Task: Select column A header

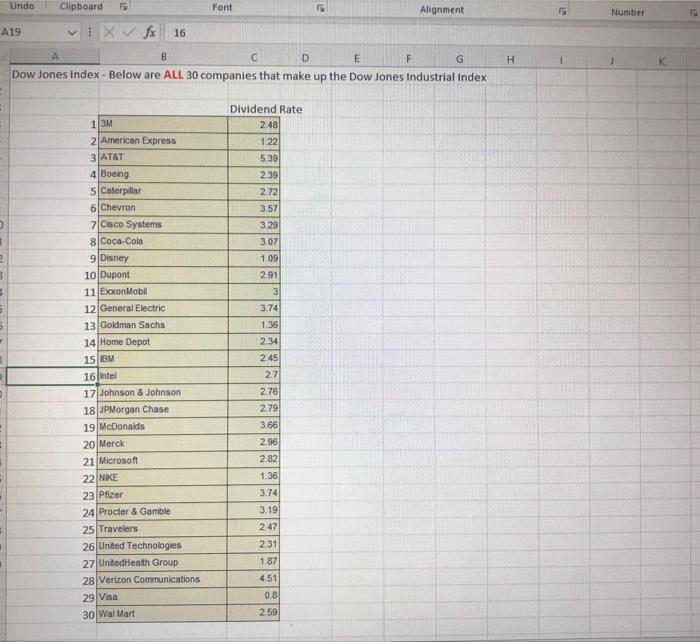Action: tap(54, 56)
